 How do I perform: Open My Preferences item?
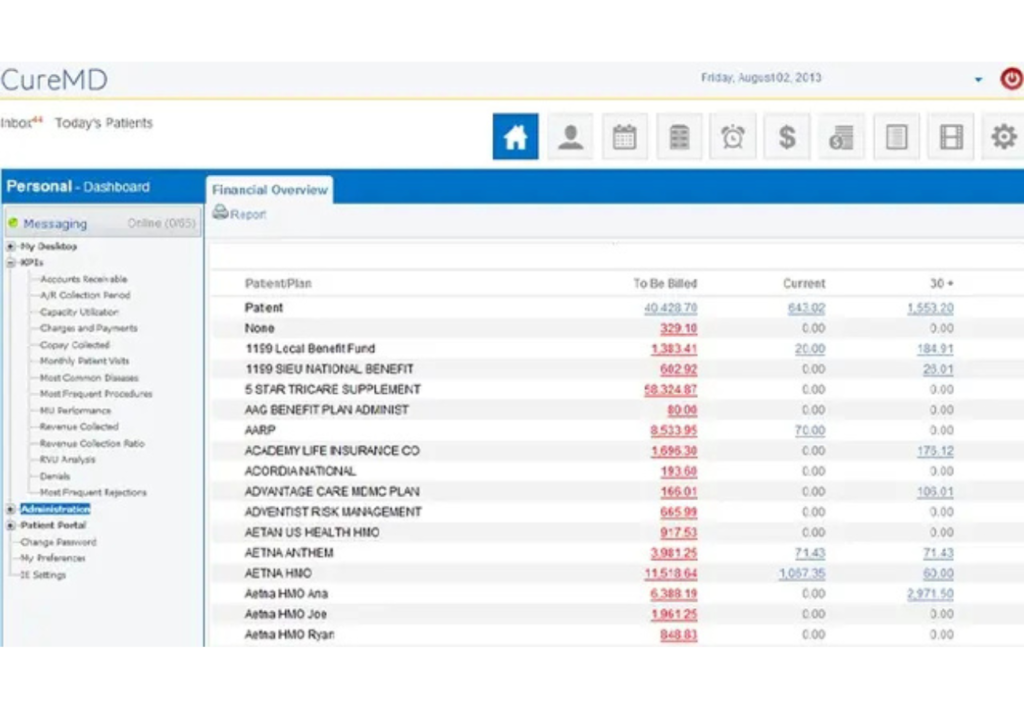(x=53, y=558)
